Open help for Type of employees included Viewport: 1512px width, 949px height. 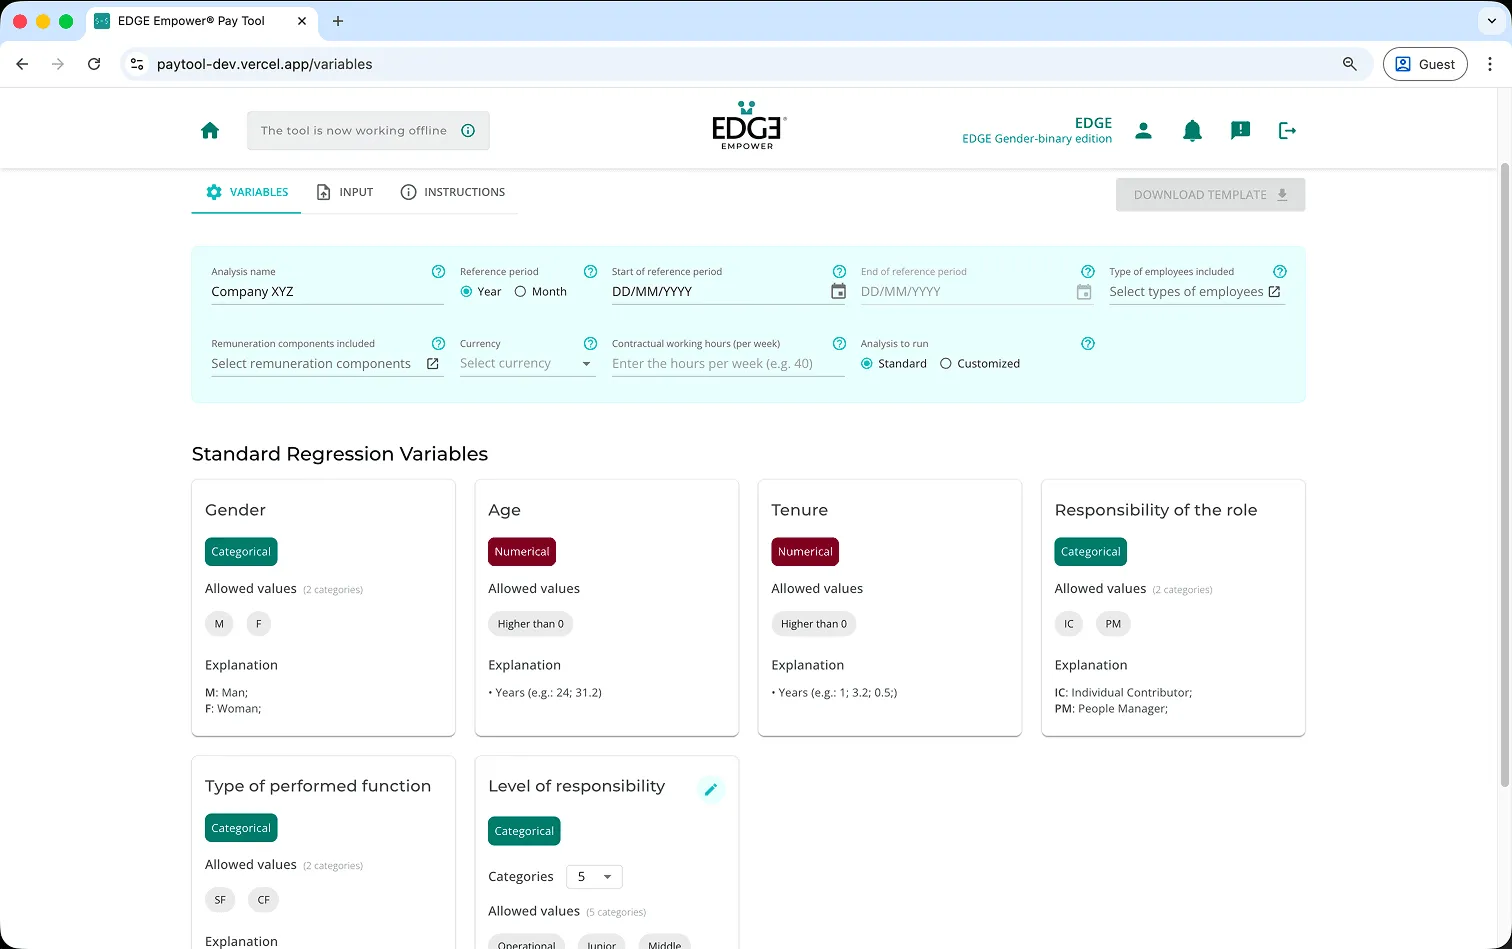point(1280,271)
